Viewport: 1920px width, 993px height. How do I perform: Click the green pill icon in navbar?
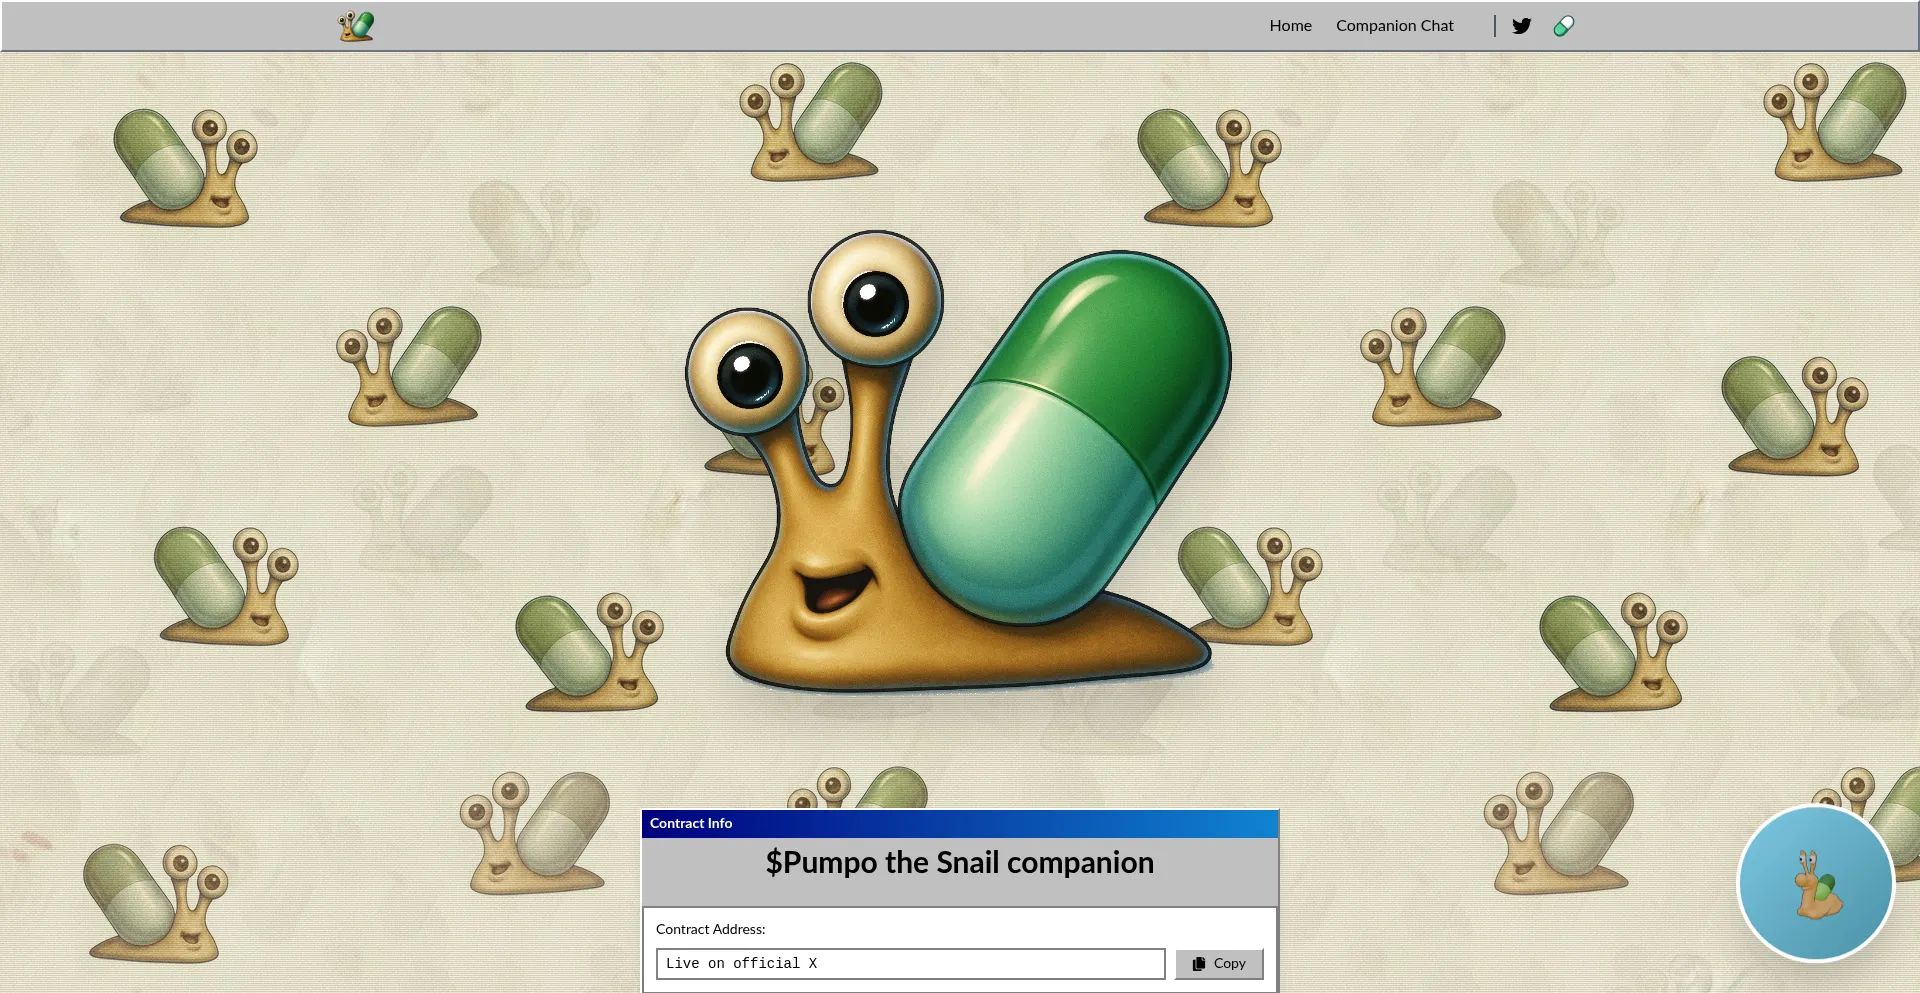click(1563, 26)
